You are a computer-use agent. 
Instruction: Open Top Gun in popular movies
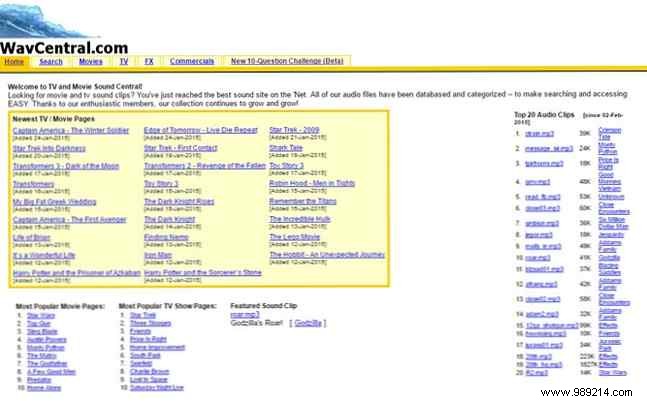(x=38, y=324)
